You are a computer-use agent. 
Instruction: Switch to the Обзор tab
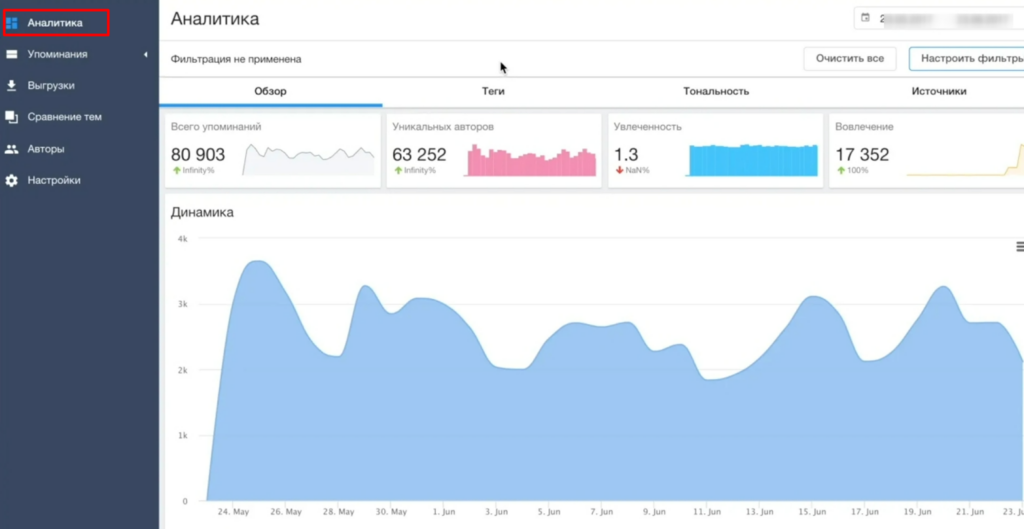coord(270,92)
